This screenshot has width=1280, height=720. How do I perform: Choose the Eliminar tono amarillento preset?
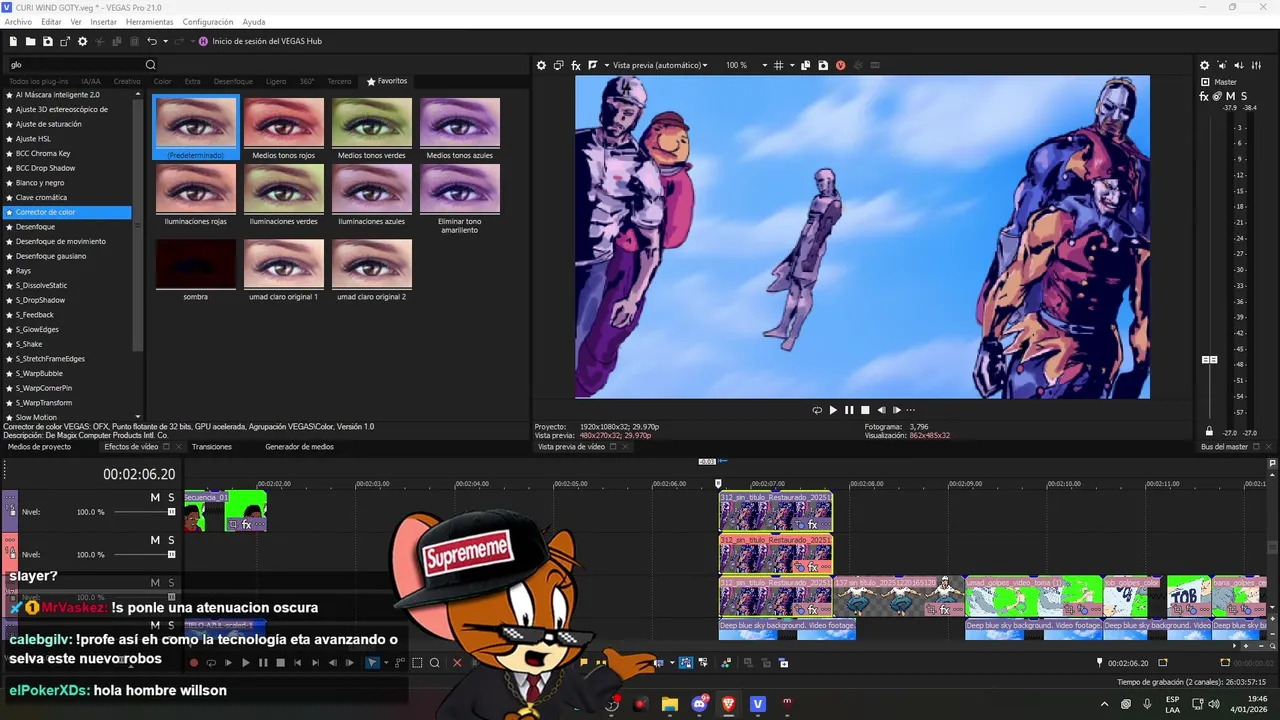[x=460, y=189]
